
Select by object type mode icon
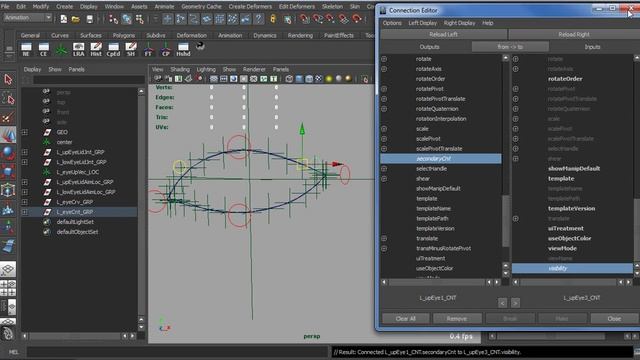tap(127, 19)
